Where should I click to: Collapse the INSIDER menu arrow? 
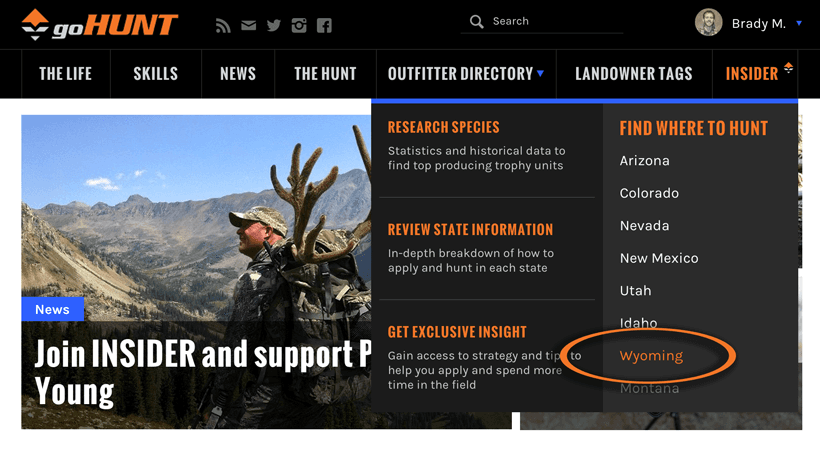788,69
